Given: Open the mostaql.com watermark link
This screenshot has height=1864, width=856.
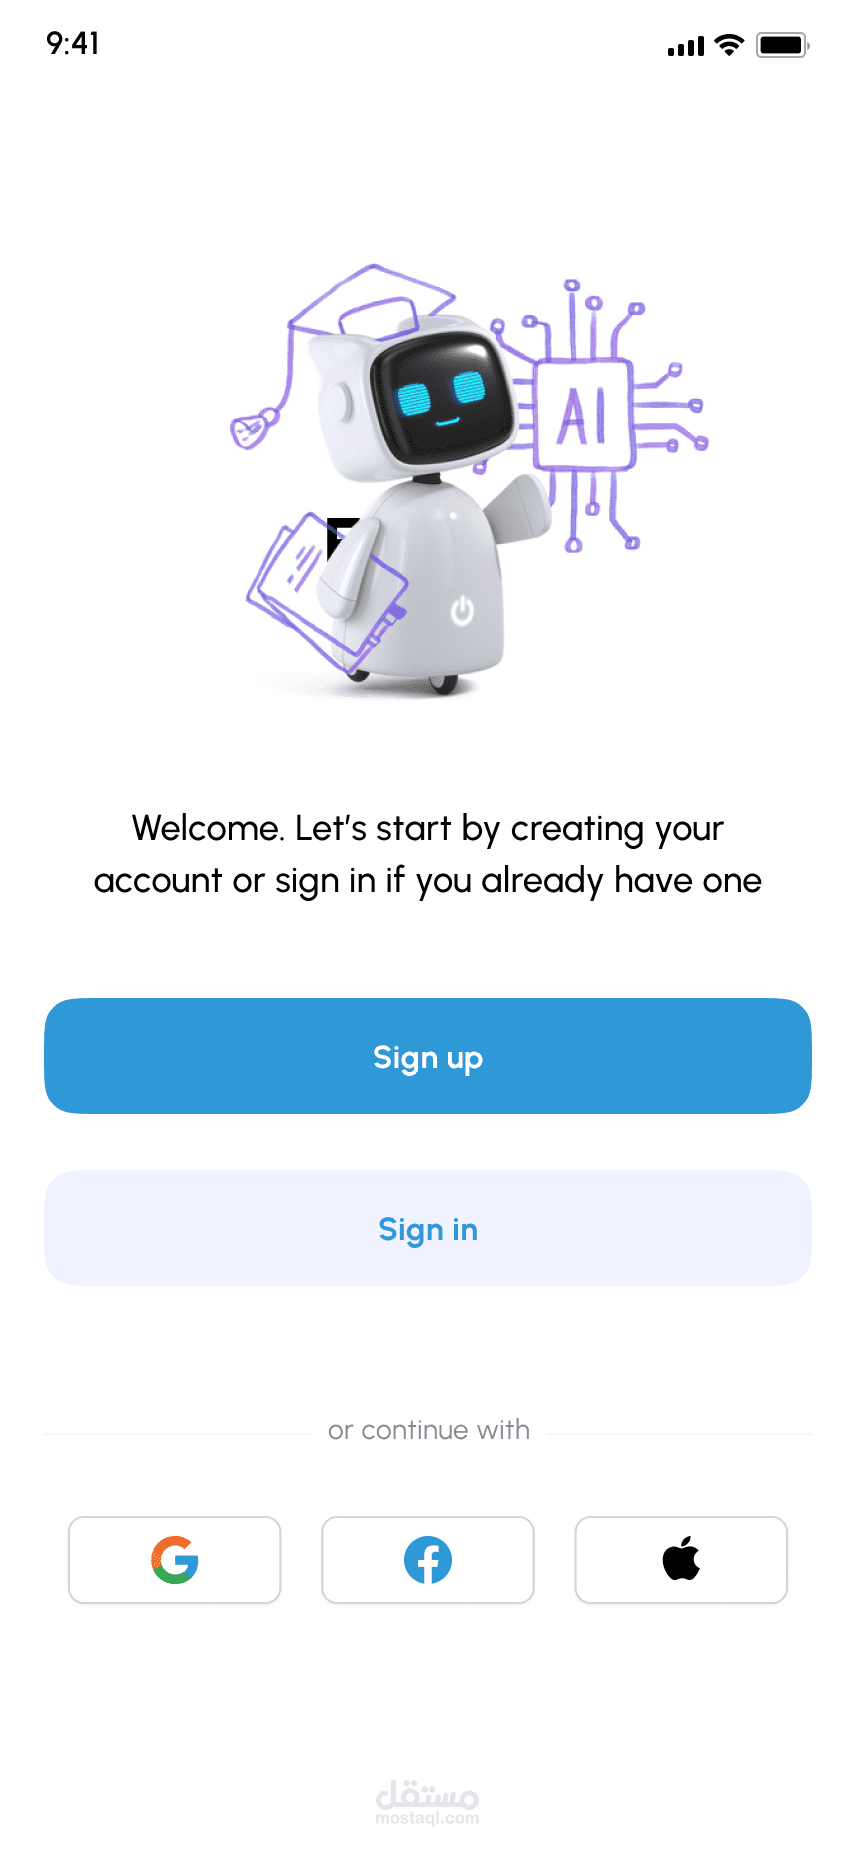Looking at the screenshot, I should (x=428, y=1803).
